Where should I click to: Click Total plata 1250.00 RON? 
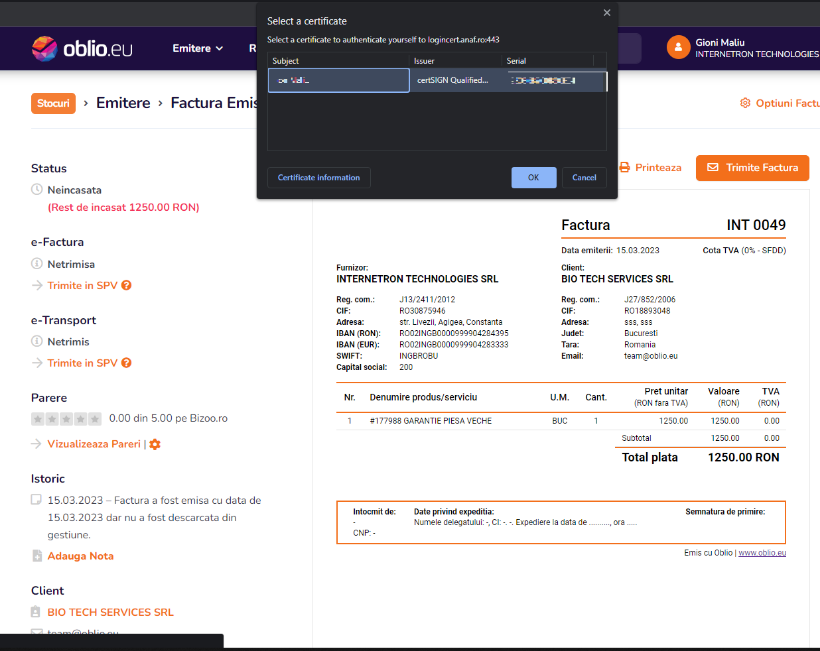point(700,458)
